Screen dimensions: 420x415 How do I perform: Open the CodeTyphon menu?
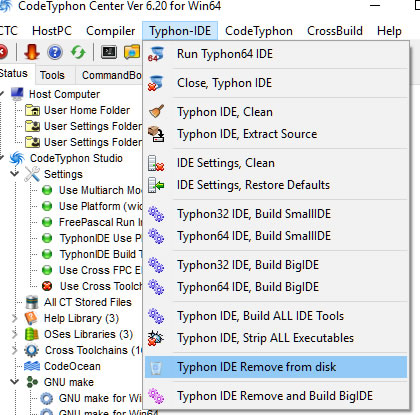pos(259,31)
